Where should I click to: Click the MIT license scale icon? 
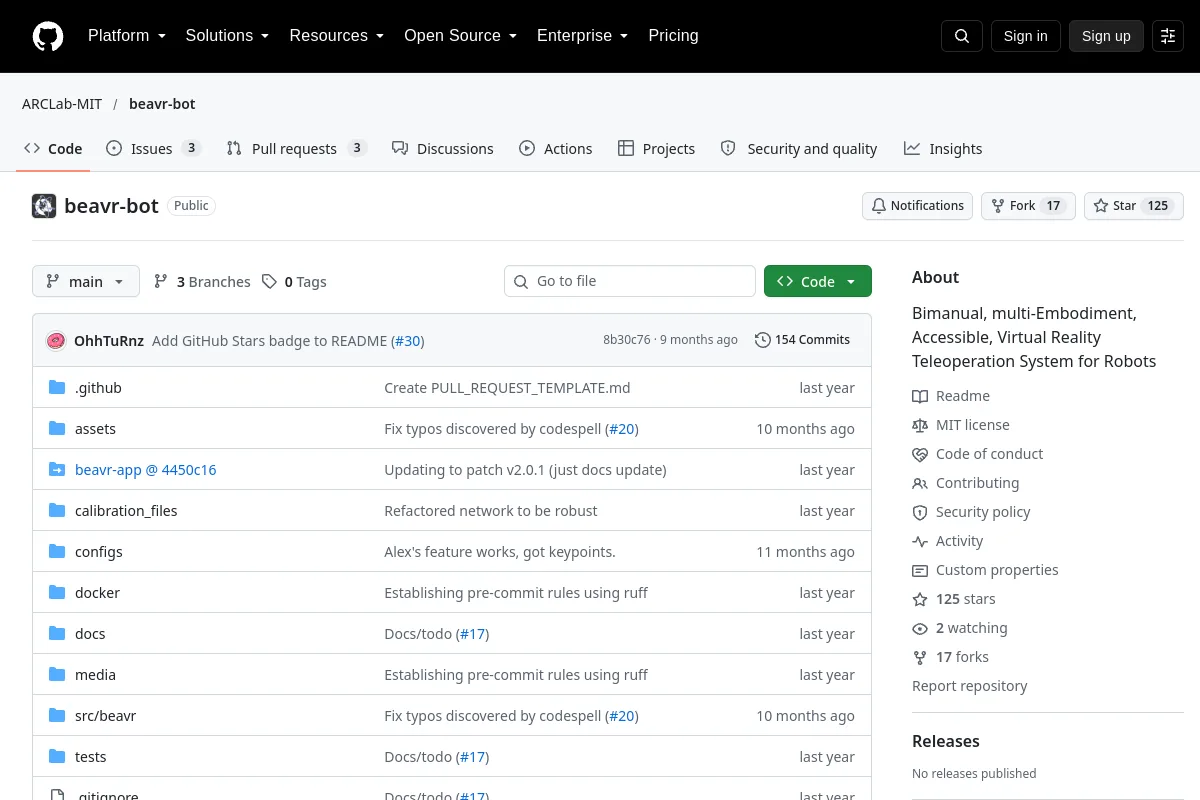click(x=920, y=425)
